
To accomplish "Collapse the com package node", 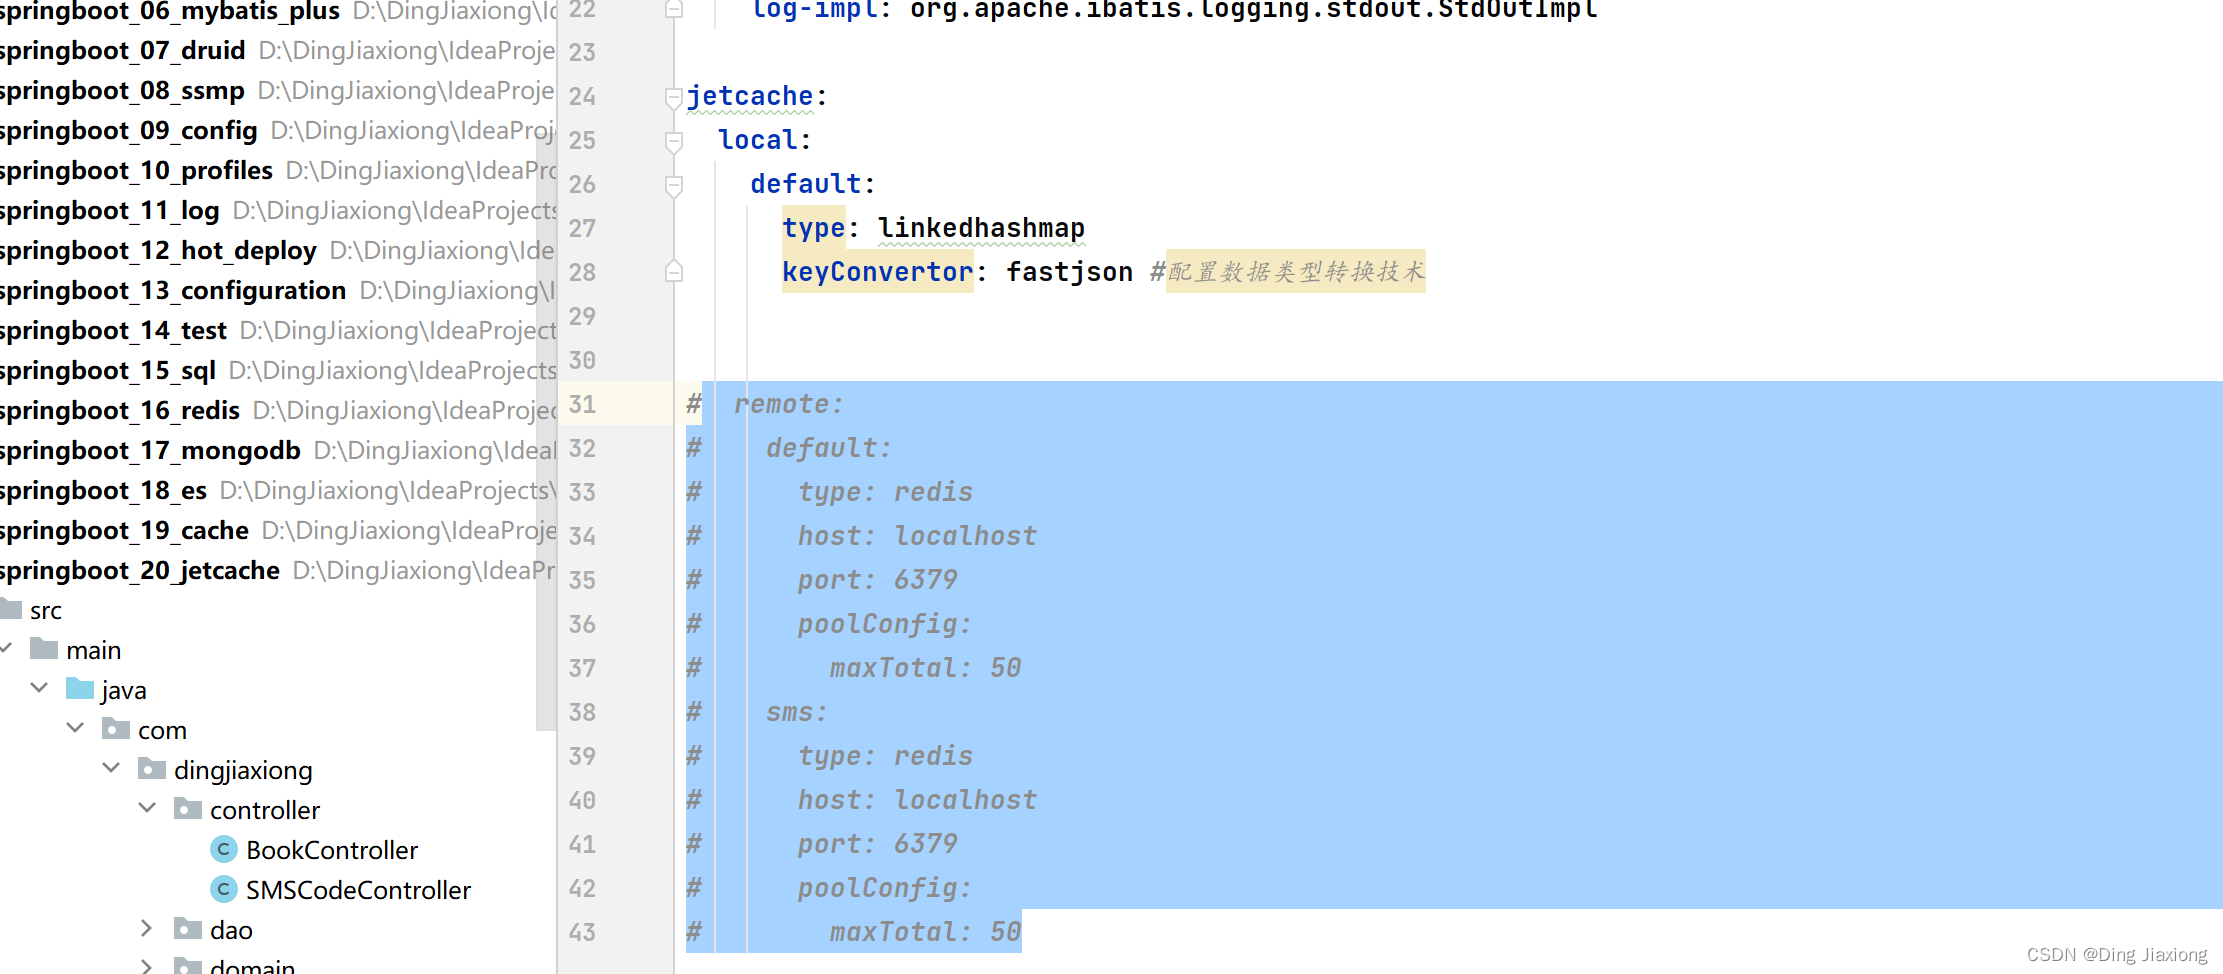I will coord(76,728).
